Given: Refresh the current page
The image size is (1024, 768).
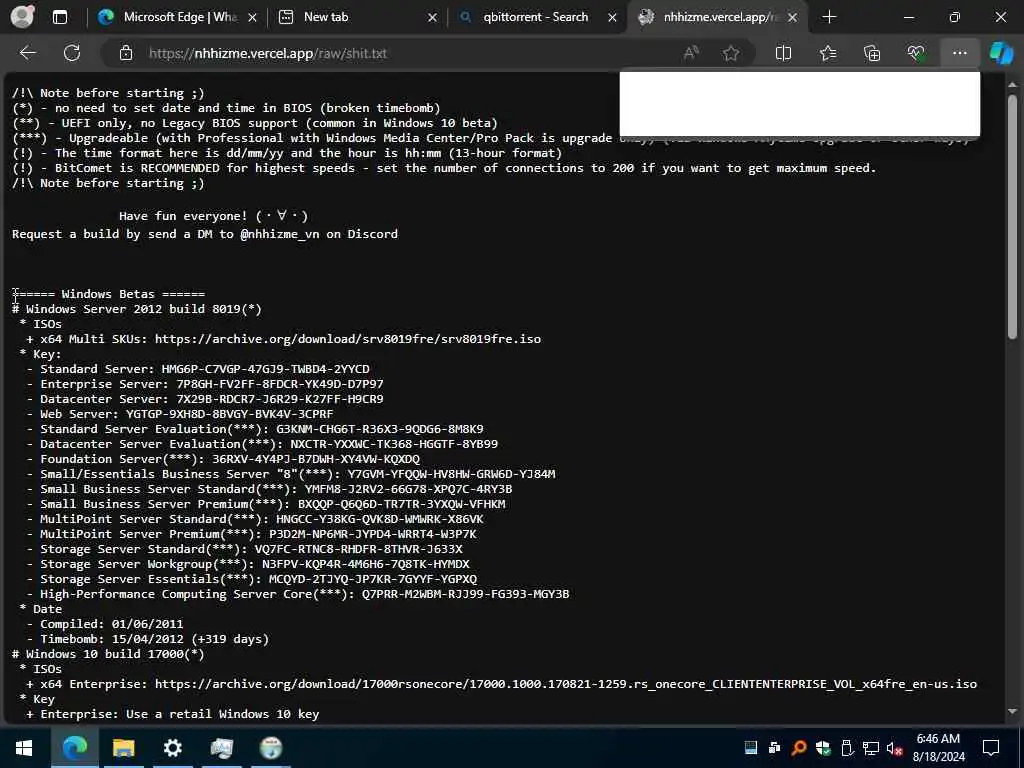Looking at the screenshot, I should [x=72, y=53].
